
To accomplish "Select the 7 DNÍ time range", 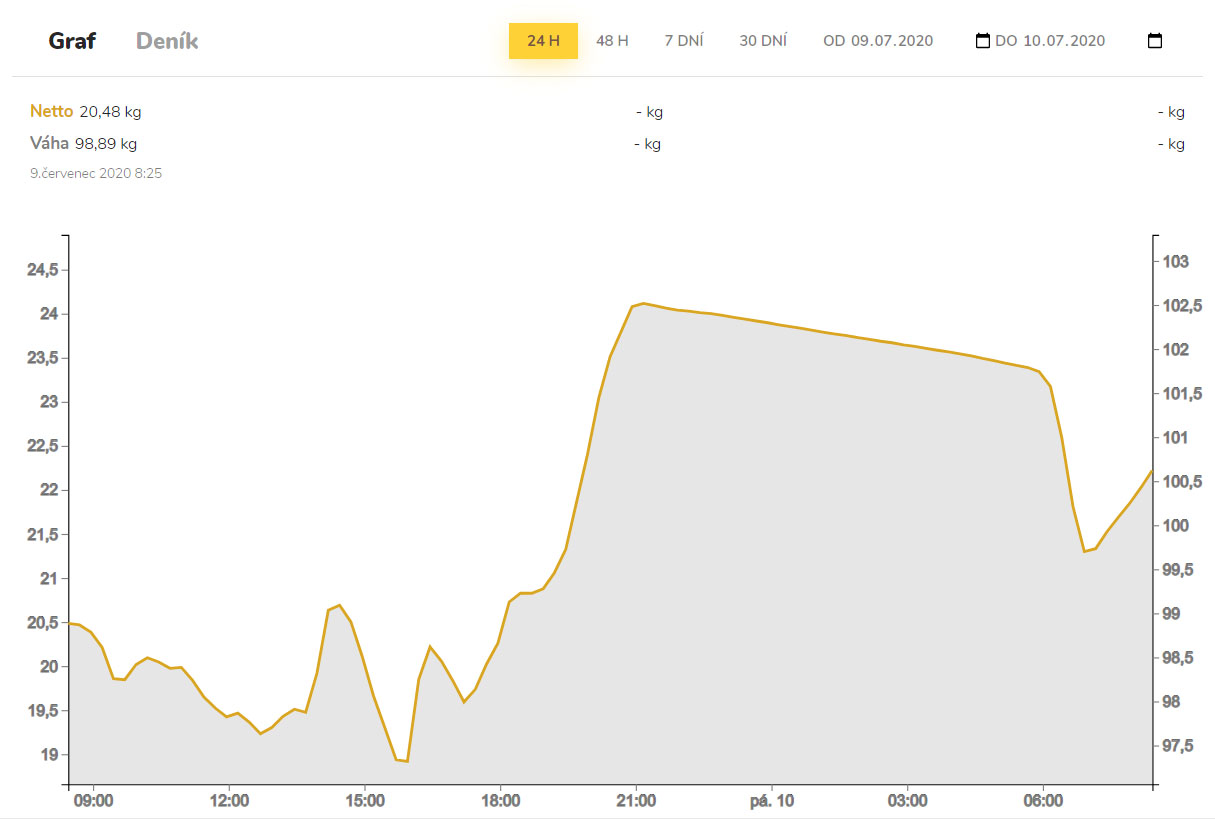I will click(684, 41).
